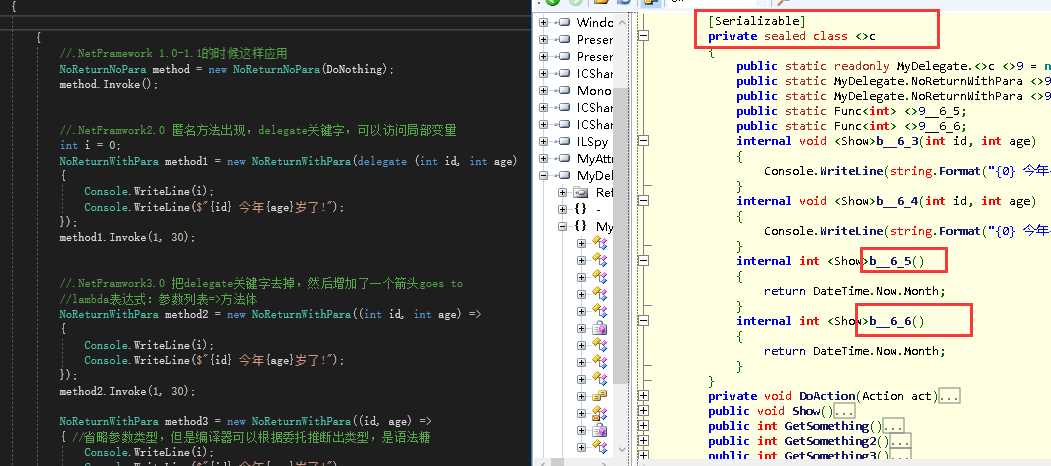Screen dimensions: 1051x466
Task: Click the ellipsis box after DoAction(Action act)
Action: tap(948, 396)
